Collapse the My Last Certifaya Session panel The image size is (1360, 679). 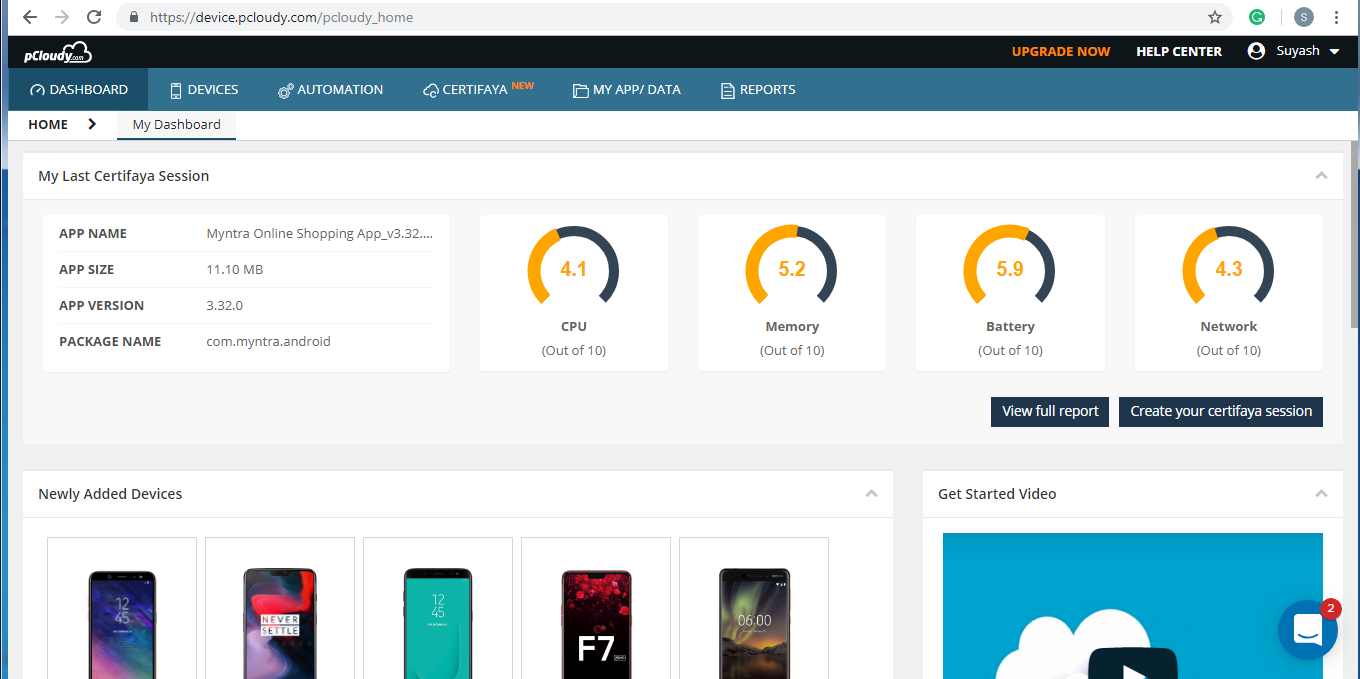(x=1321, y=176)
